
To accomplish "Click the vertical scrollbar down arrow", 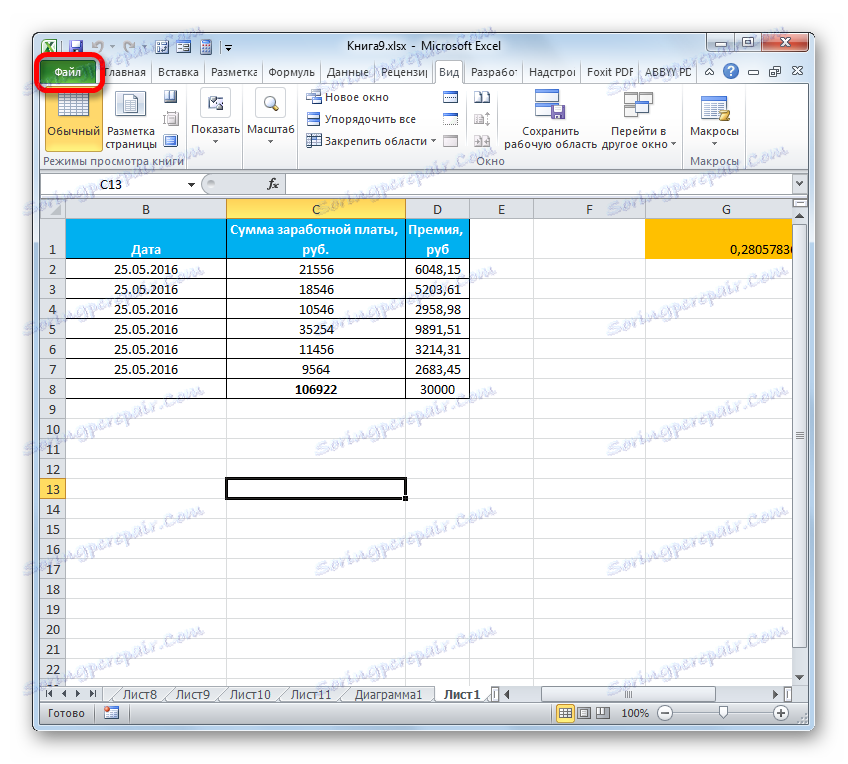I will pos(799,677).
